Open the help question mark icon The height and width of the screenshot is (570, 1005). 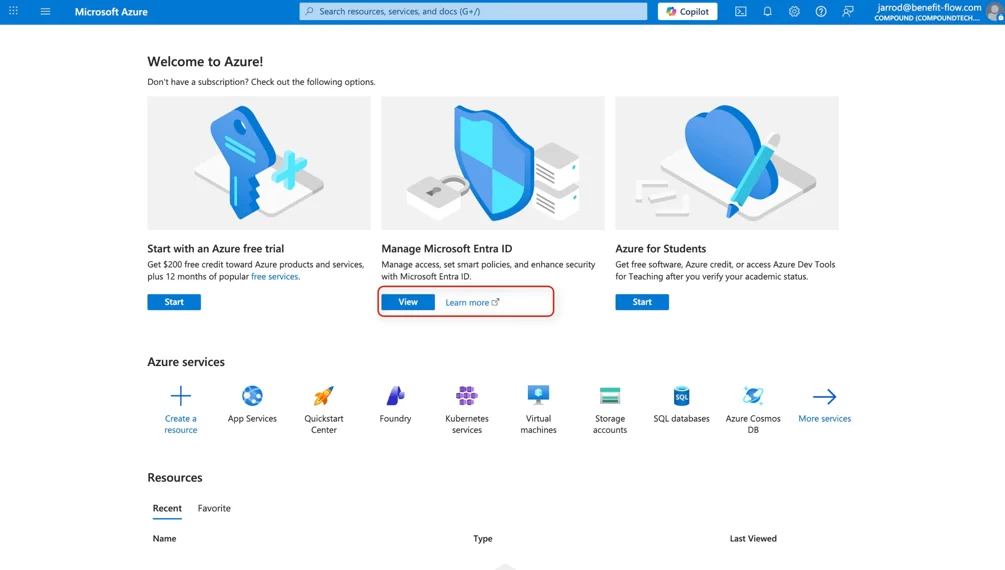coord(820,12)
